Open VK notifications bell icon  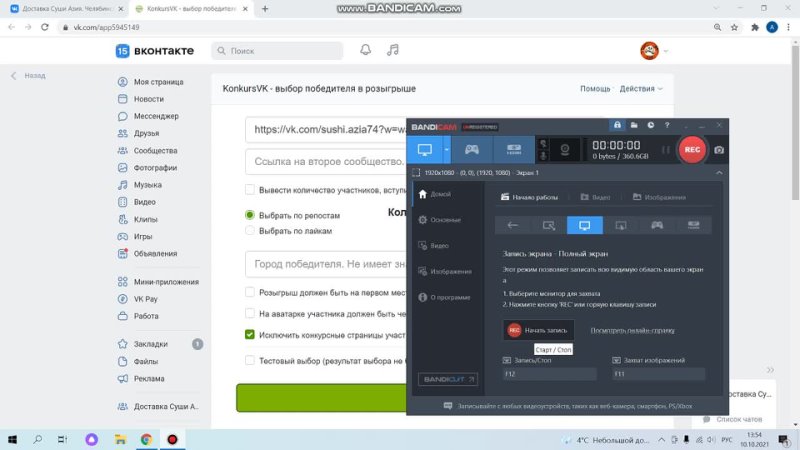point(365,50)
